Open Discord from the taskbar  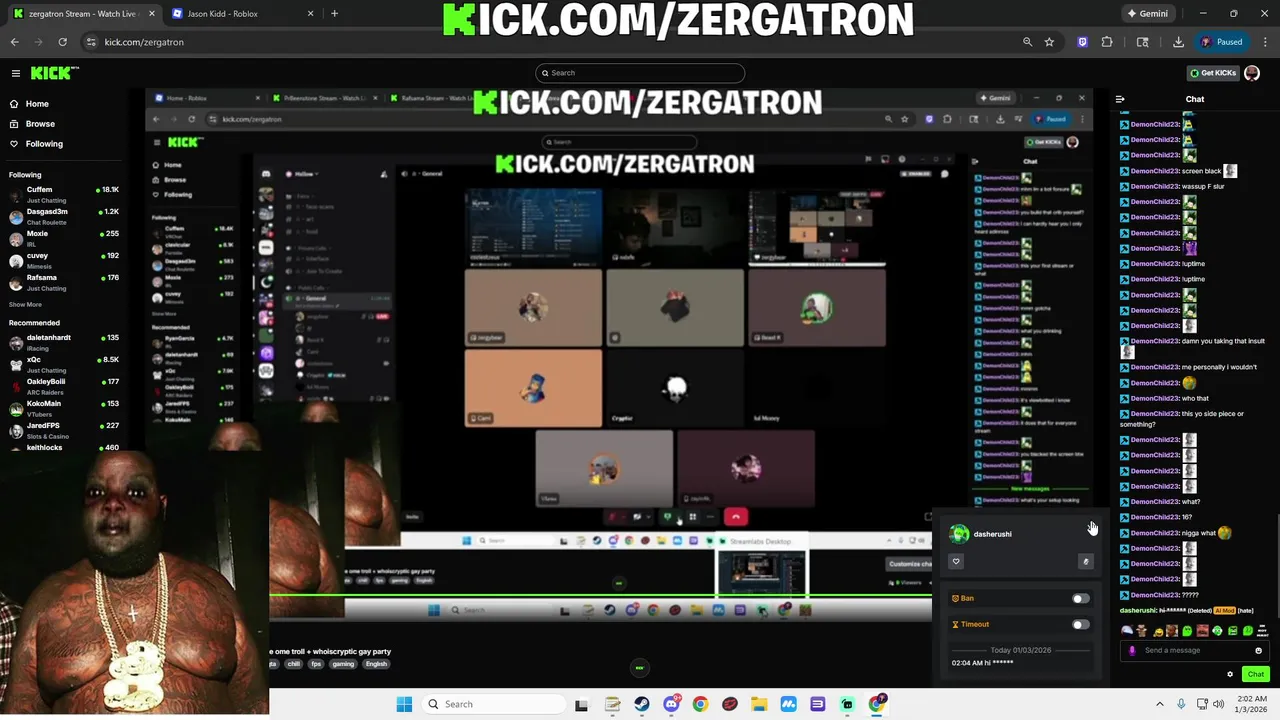point(671,704)
